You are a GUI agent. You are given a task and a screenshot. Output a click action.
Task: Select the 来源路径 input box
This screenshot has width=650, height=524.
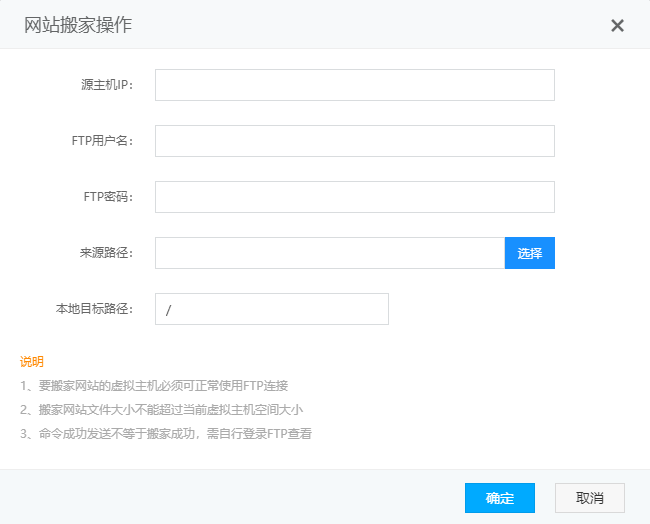tap(329, 253)
